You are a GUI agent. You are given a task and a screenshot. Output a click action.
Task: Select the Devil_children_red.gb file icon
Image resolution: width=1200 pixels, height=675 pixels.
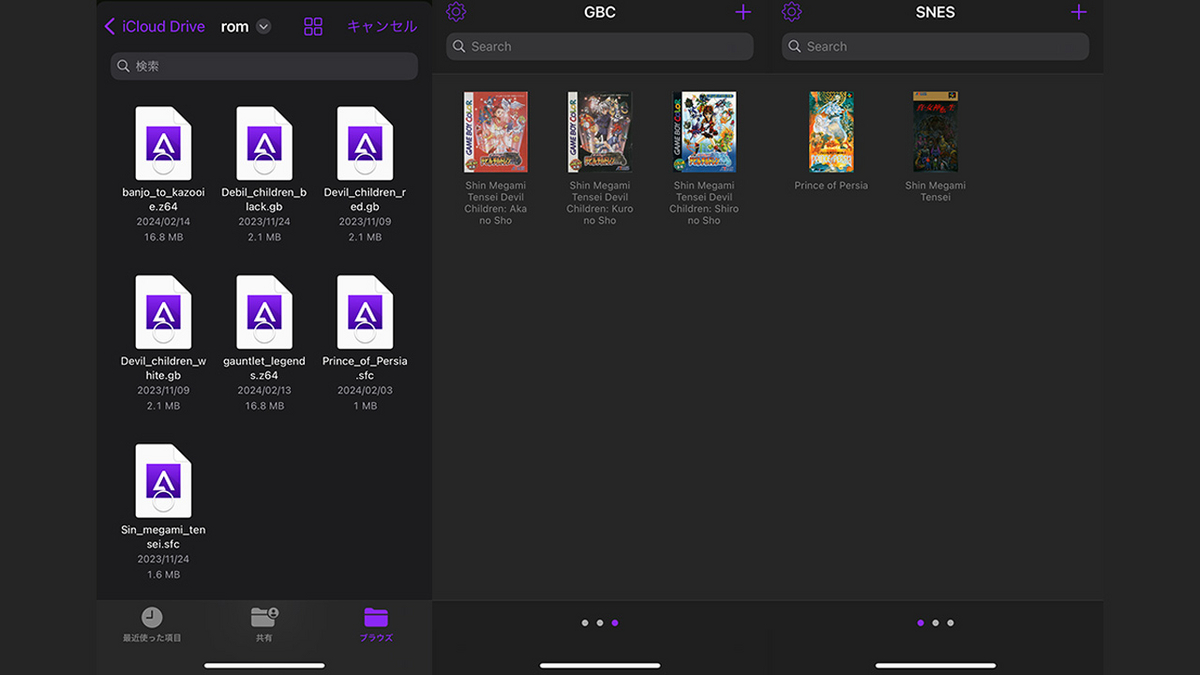point(365,143)
